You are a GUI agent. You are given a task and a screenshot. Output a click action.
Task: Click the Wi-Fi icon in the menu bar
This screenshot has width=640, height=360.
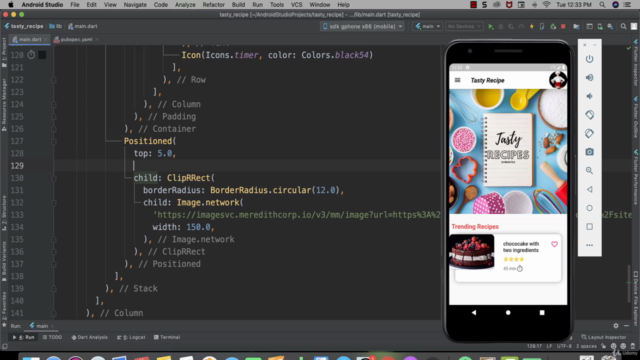click(x=546, y=5)
